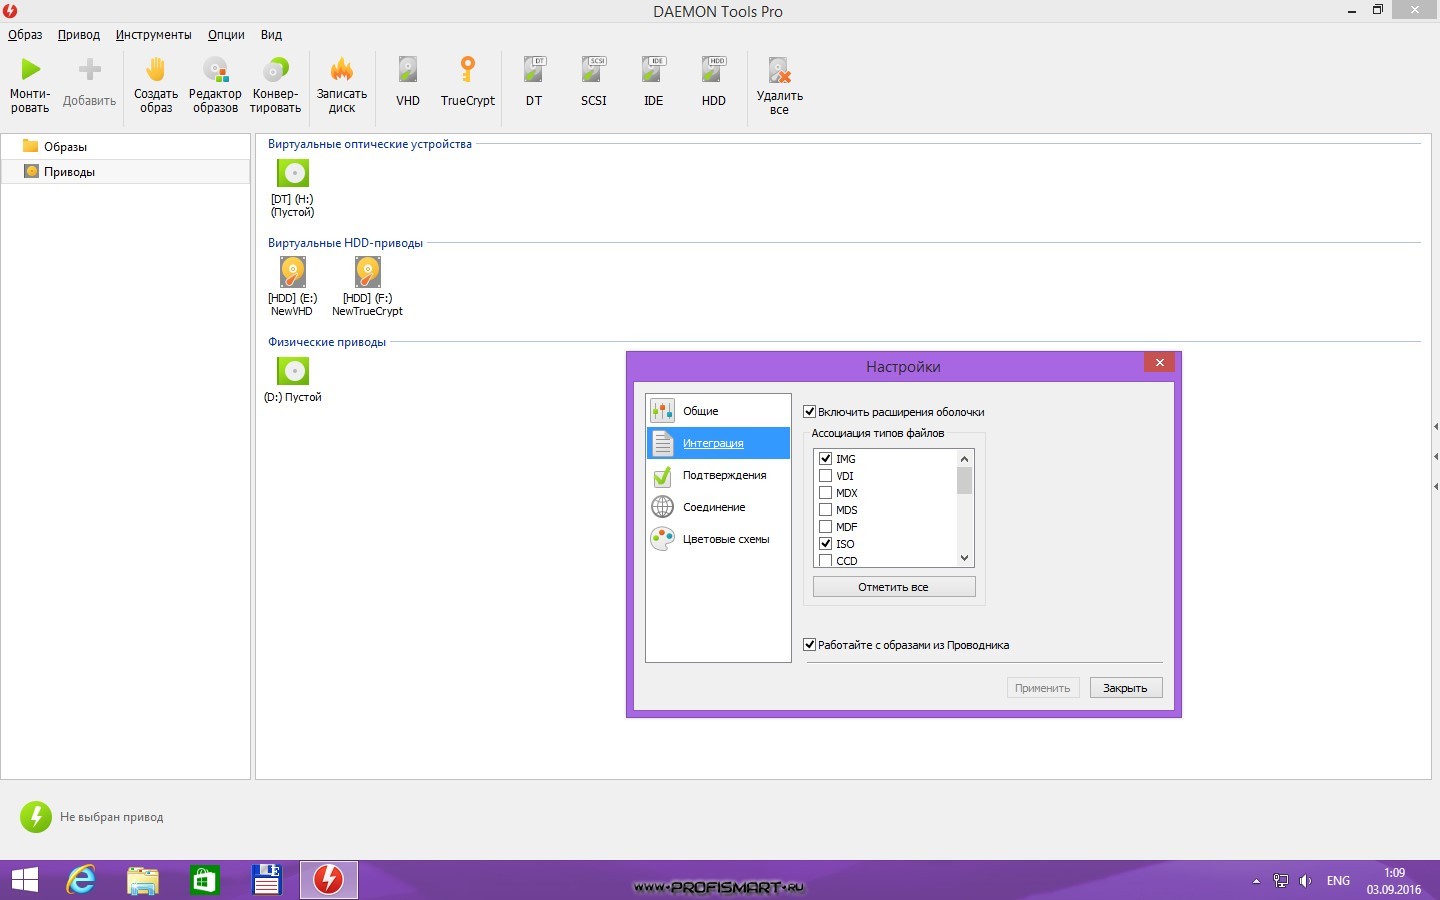Click Удалить все toolbar icon
Screen dimensions: 1440x900
[x=779, y=70]
